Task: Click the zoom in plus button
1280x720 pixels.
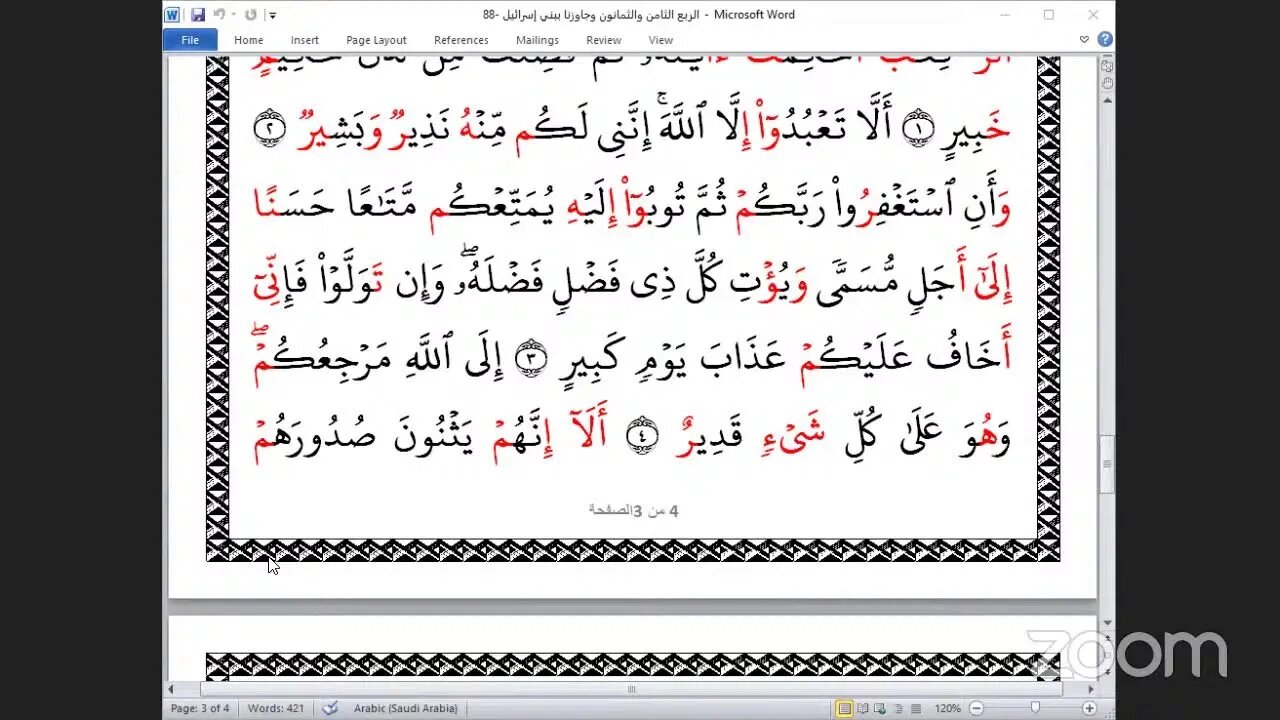Action: coord(1088,708)
